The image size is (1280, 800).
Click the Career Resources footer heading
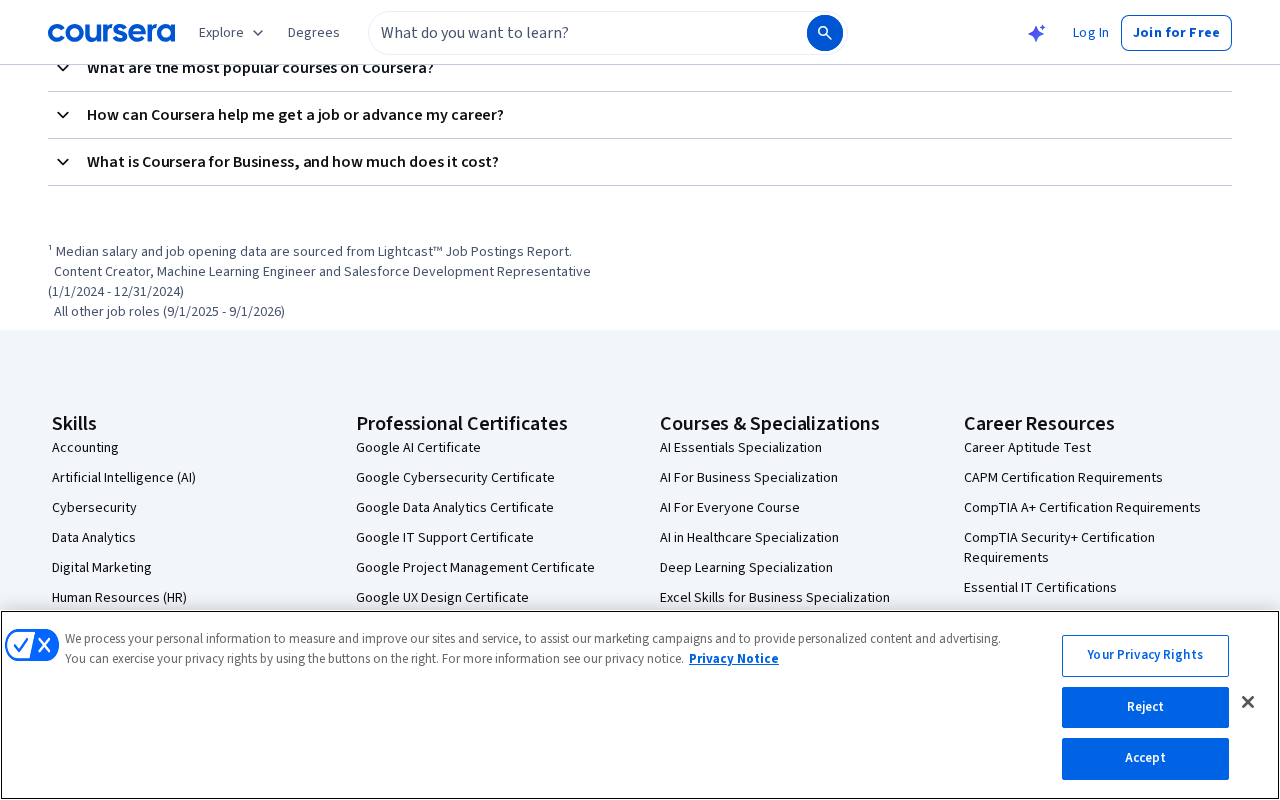[1039, 423]
